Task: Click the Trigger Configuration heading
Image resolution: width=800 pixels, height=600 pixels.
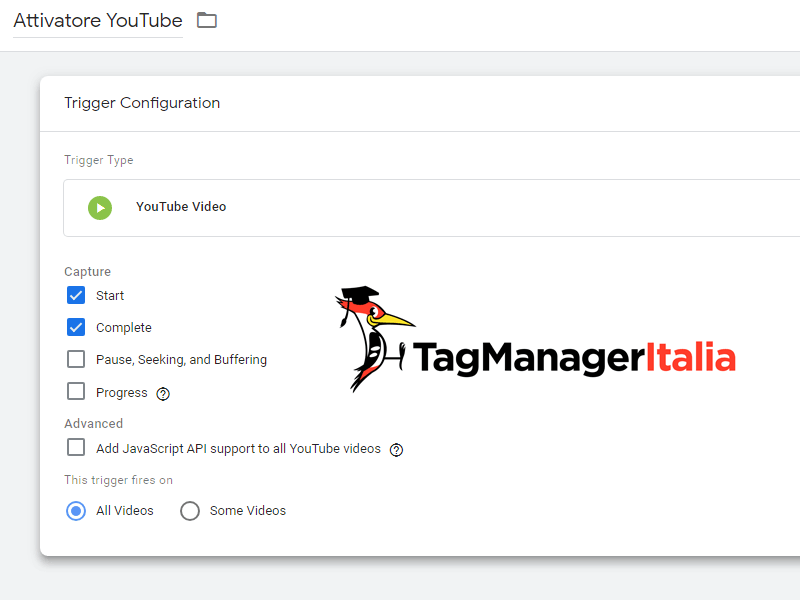Action: point(142,103)
